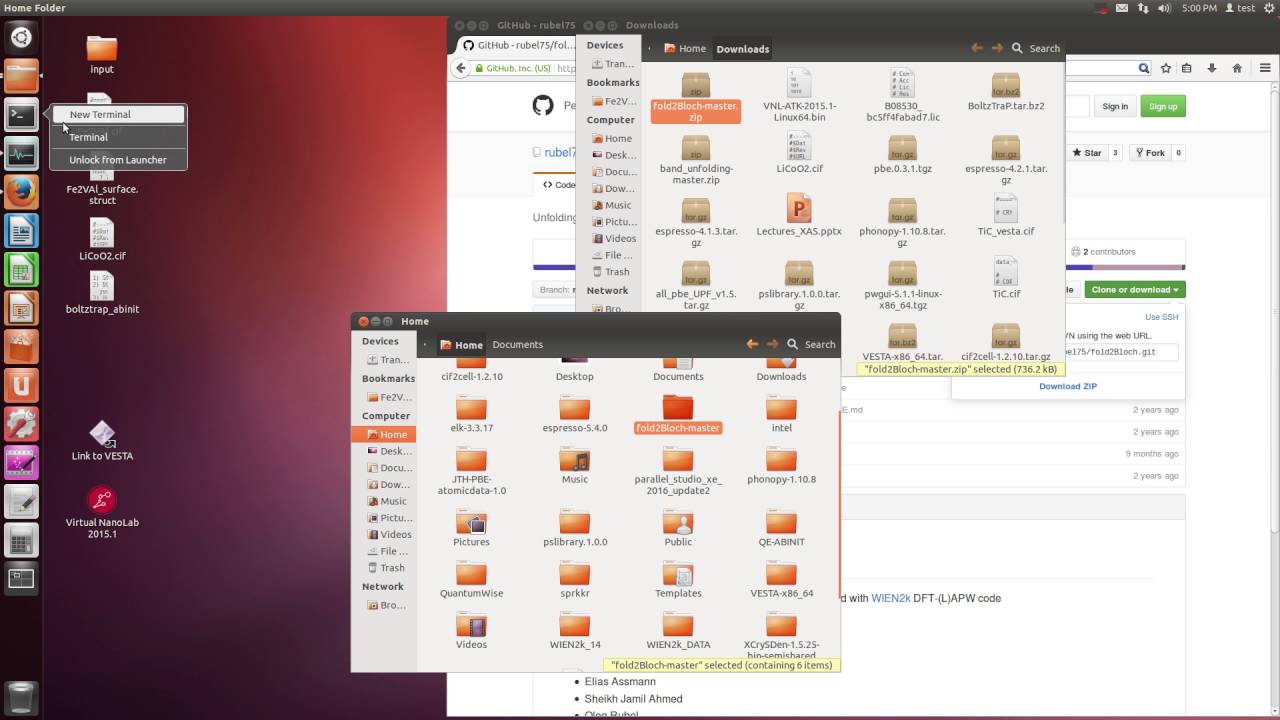Launch System Monitor from the launcher
Viewport: 1280px width, 720px height.
click(x=21, y=153)
